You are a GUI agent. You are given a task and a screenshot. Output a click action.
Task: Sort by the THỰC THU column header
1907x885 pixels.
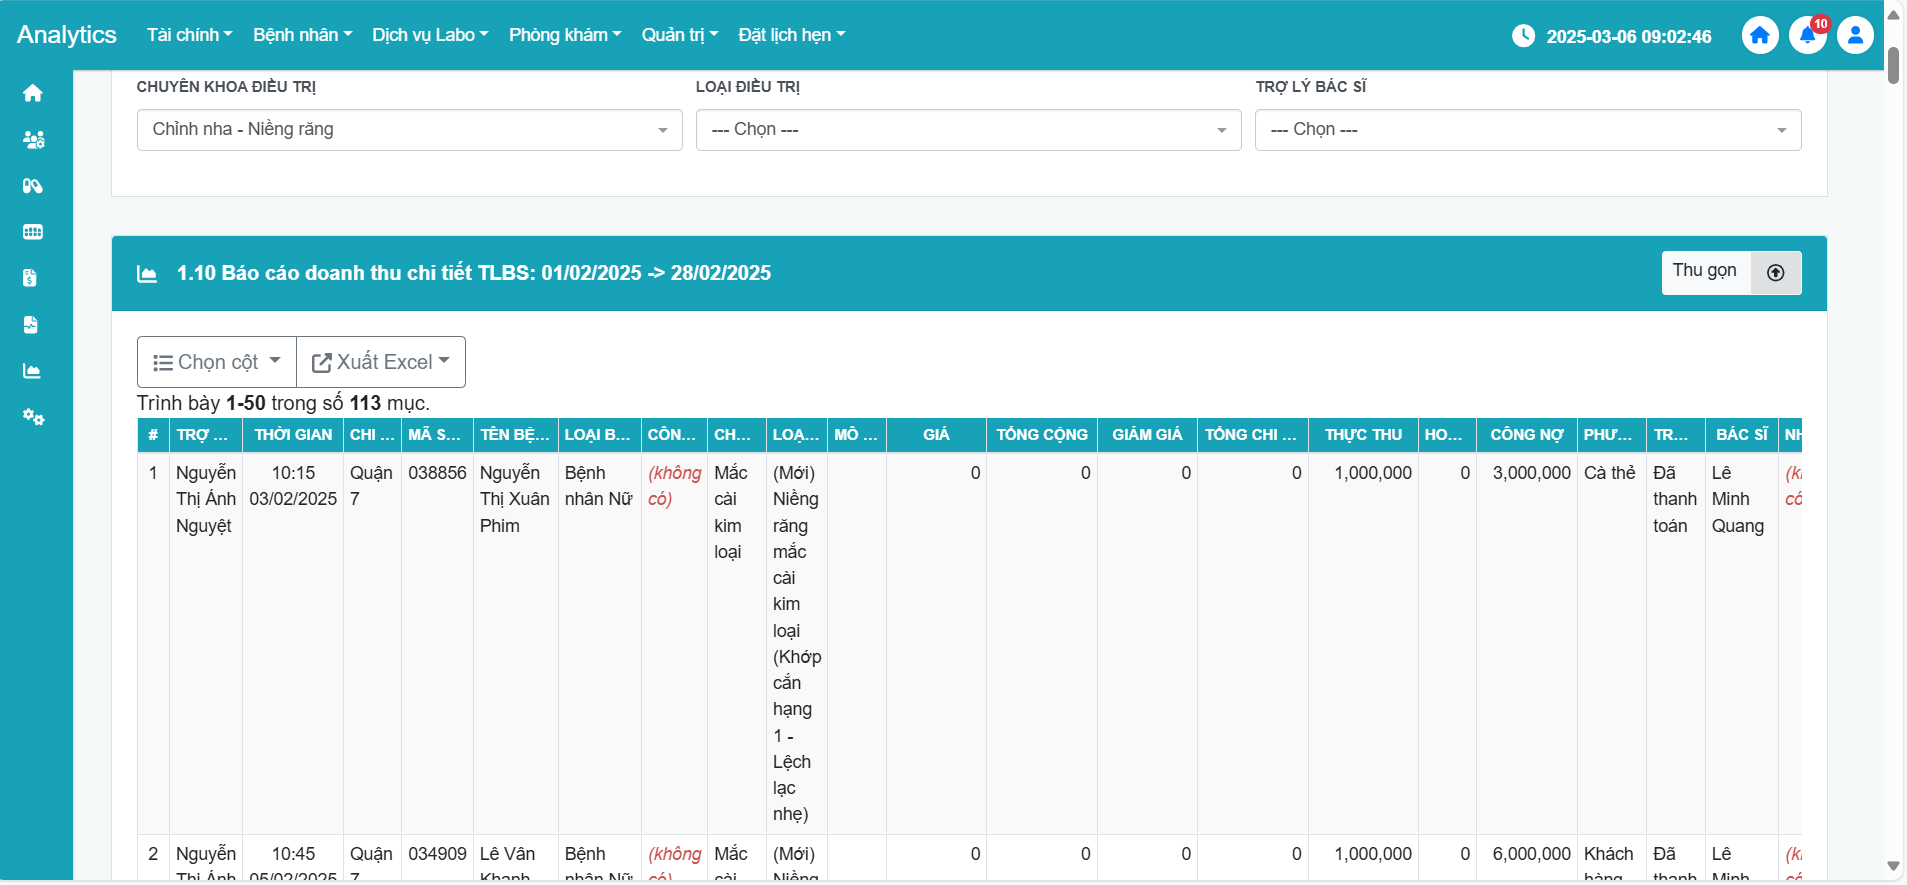(1363, 435)
